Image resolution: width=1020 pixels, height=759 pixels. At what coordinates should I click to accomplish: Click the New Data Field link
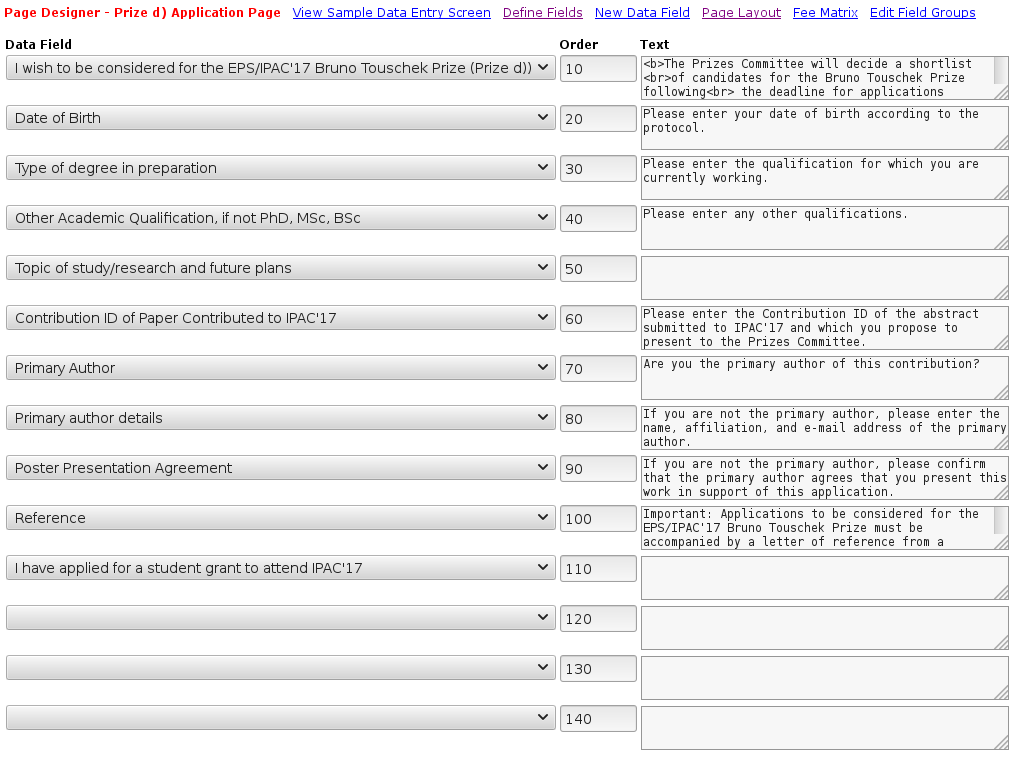[642, 12]
